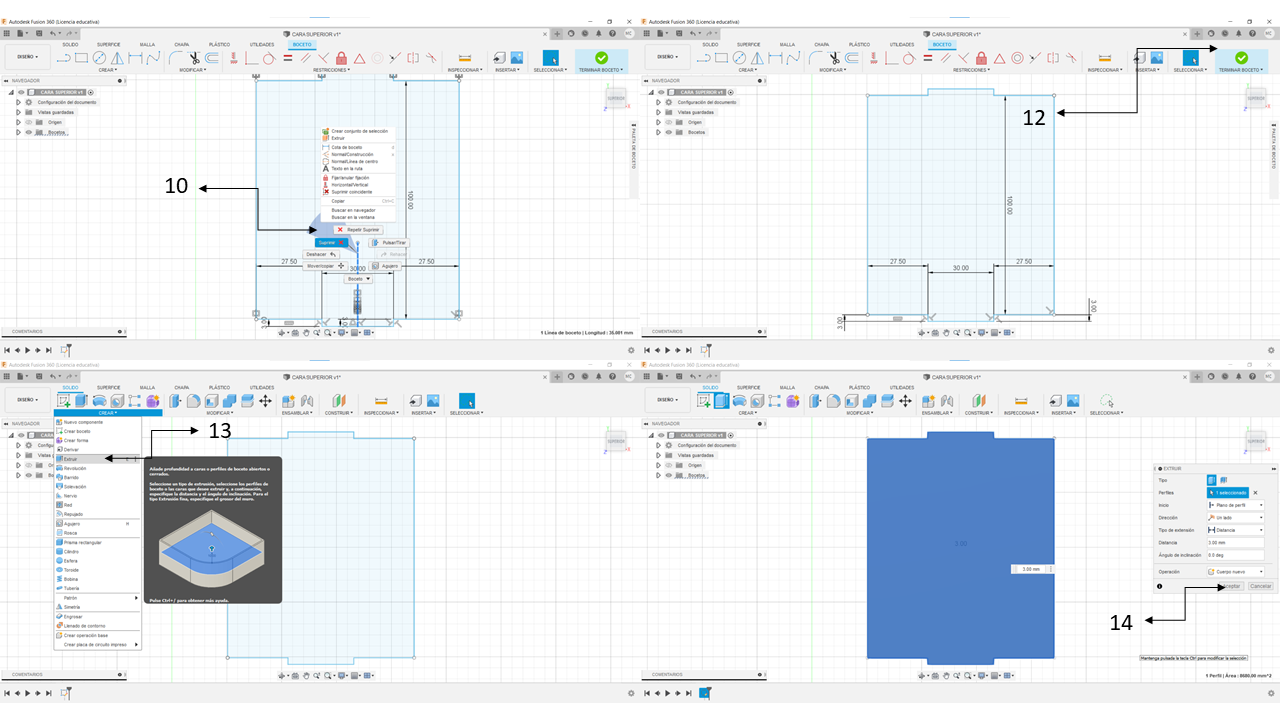The image size is (1280, 720).
Task: Click the Repetir Suprimir button
Action: click(359, 229)
